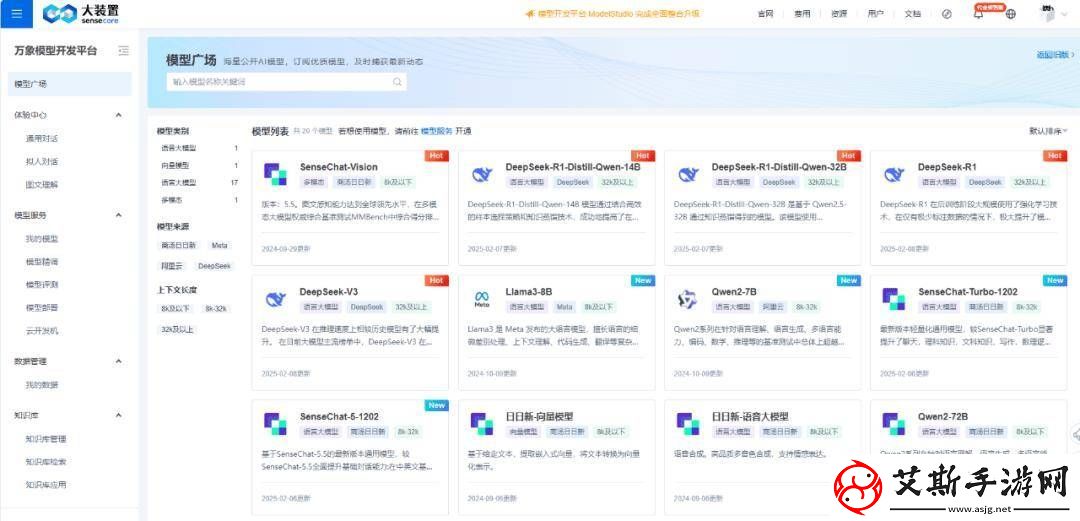Toggle the DeepSeek source filter chip
The height and width of the screenshot is (521, 1080).
click(x=214, y=265)
